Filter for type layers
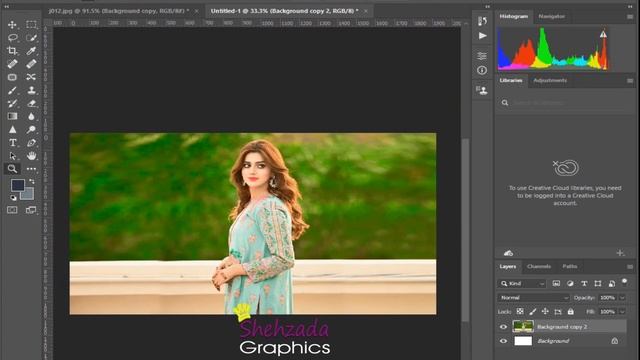Image resolution: width=640 pixels, height=360 pixels. (584, 283)
